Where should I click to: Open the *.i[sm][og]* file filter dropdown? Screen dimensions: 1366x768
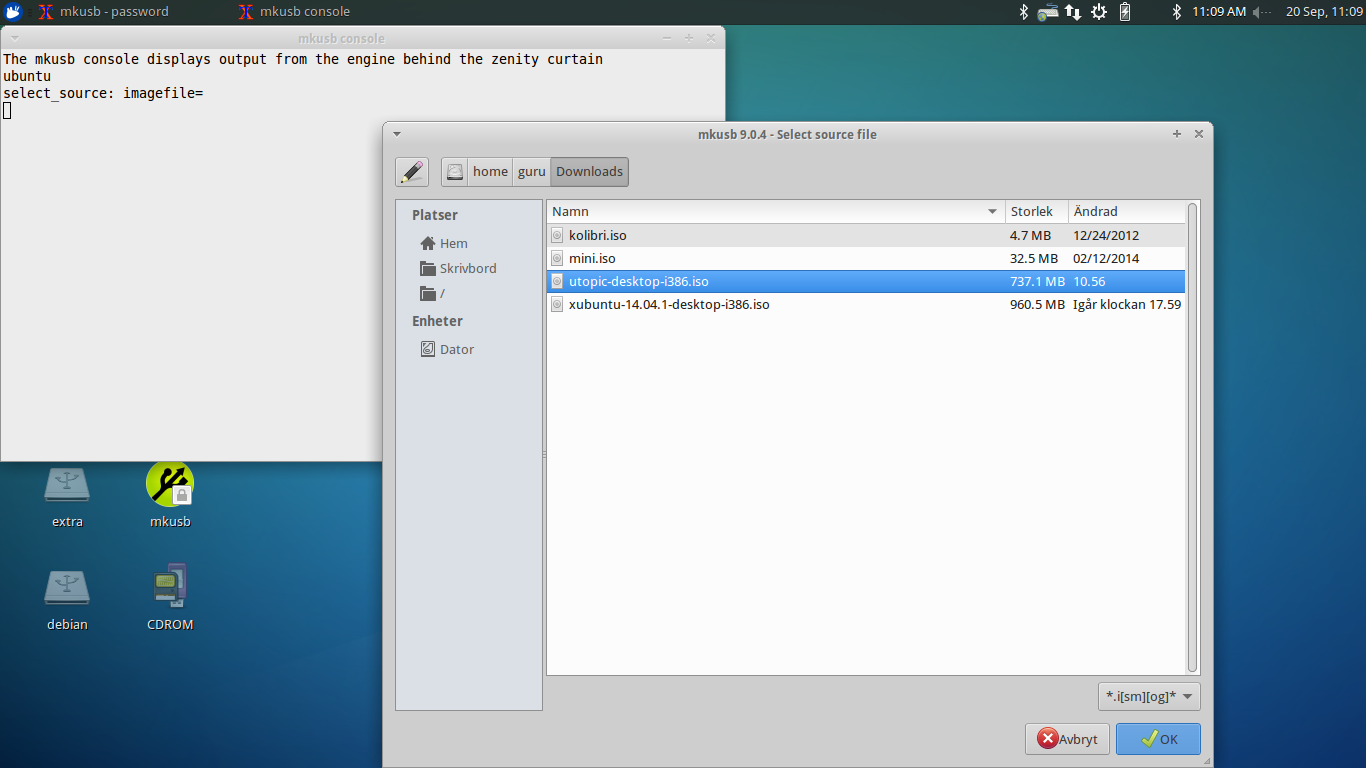(x=1148, y=697)
